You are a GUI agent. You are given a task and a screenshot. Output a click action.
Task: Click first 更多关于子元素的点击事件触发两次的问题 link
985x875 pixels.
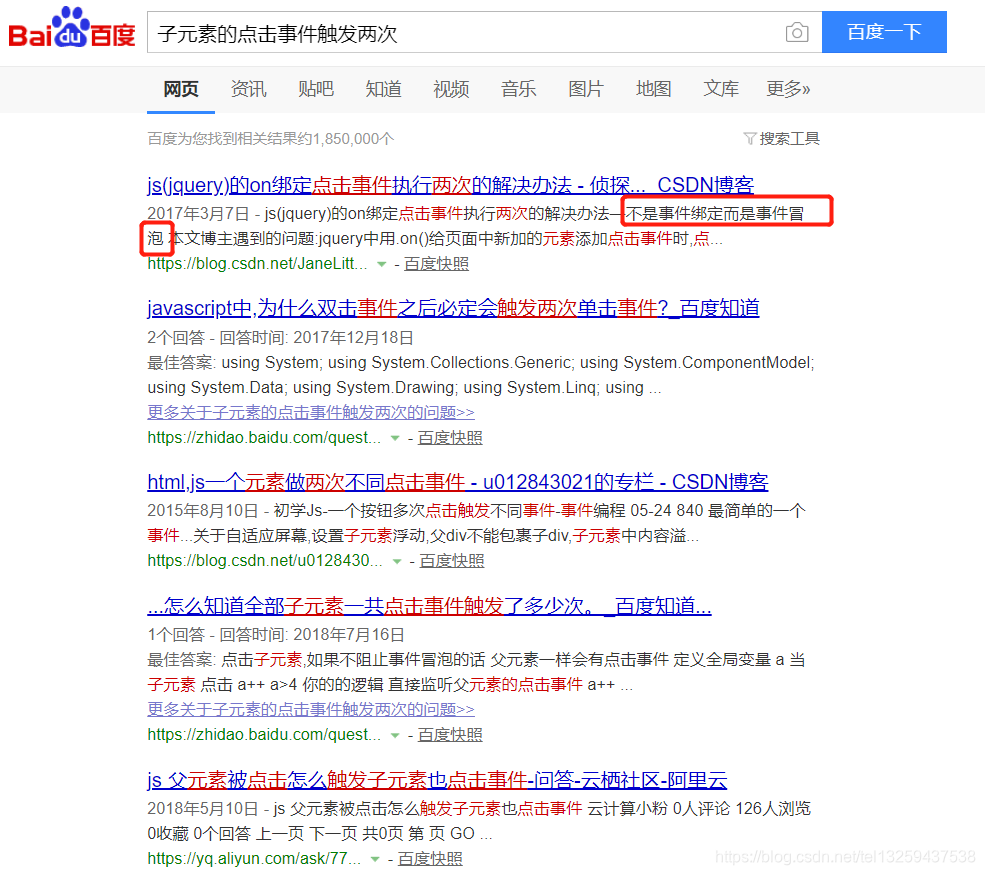click(x=311, y=412)
